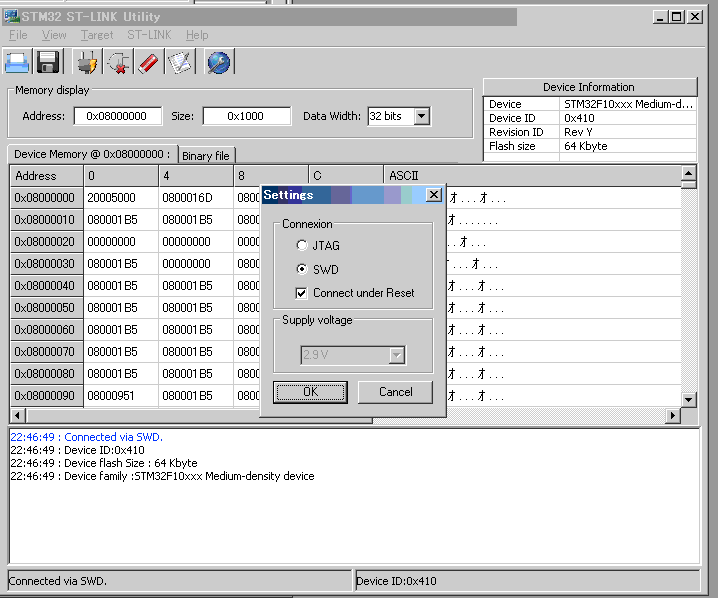The image size is (718, 598).
Task: Click the Address column header
Action: point(47,176)
